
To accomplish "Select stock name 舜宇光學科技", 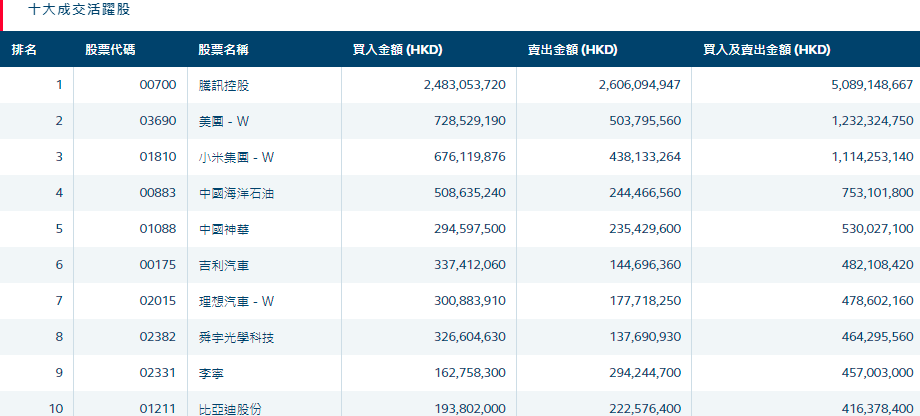I will 236,337.
